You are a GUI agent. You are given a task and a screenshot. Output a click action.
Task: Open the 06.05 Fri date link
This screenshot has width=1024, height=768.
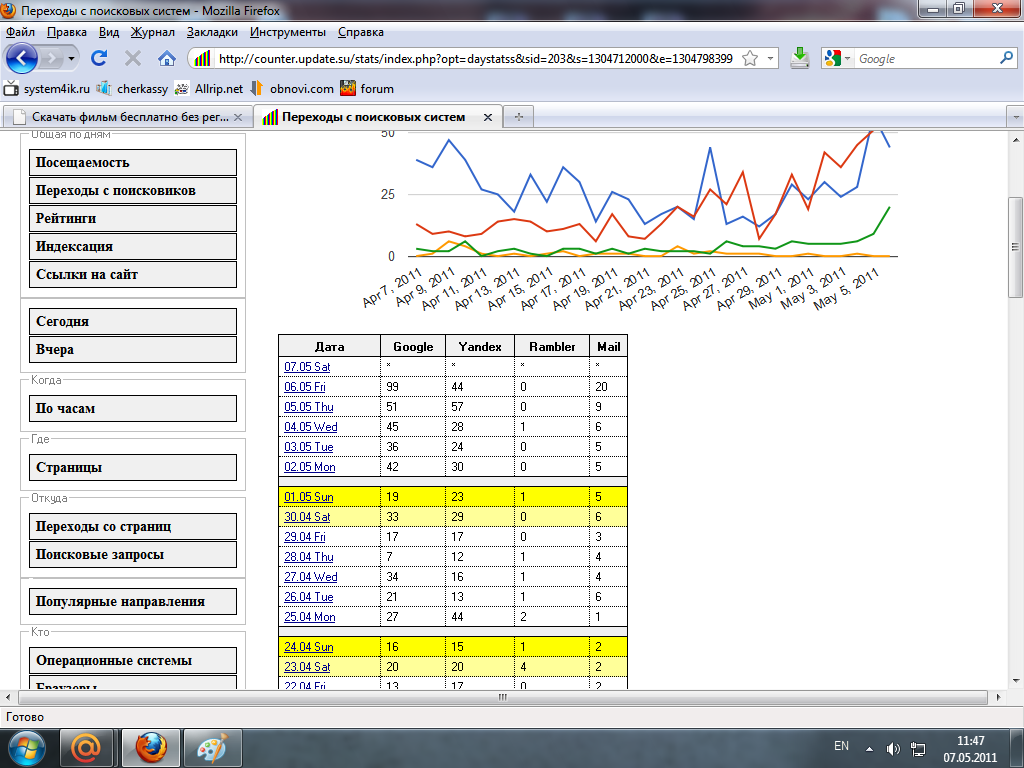304,387
